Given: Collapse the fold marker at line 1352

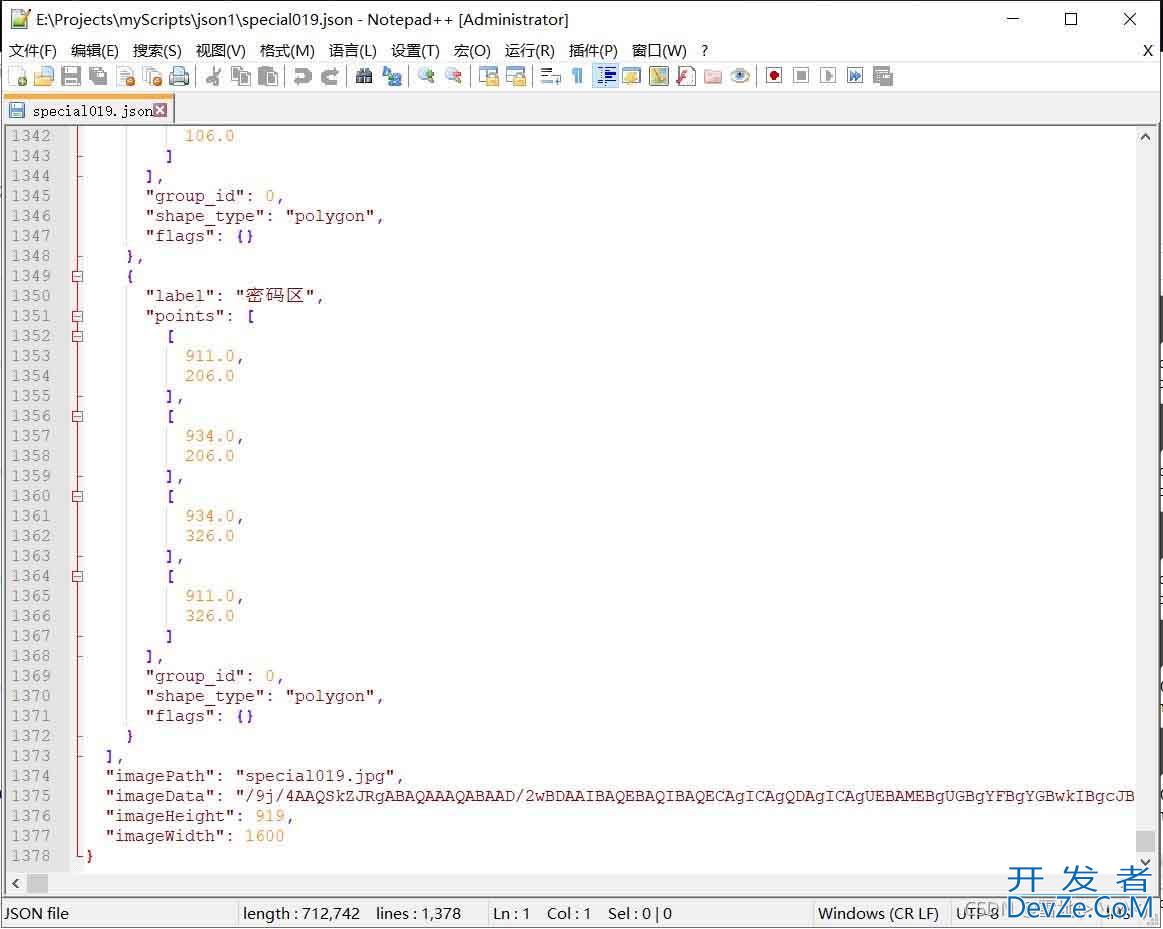Looking at the screenshot, I should (77, 337).
